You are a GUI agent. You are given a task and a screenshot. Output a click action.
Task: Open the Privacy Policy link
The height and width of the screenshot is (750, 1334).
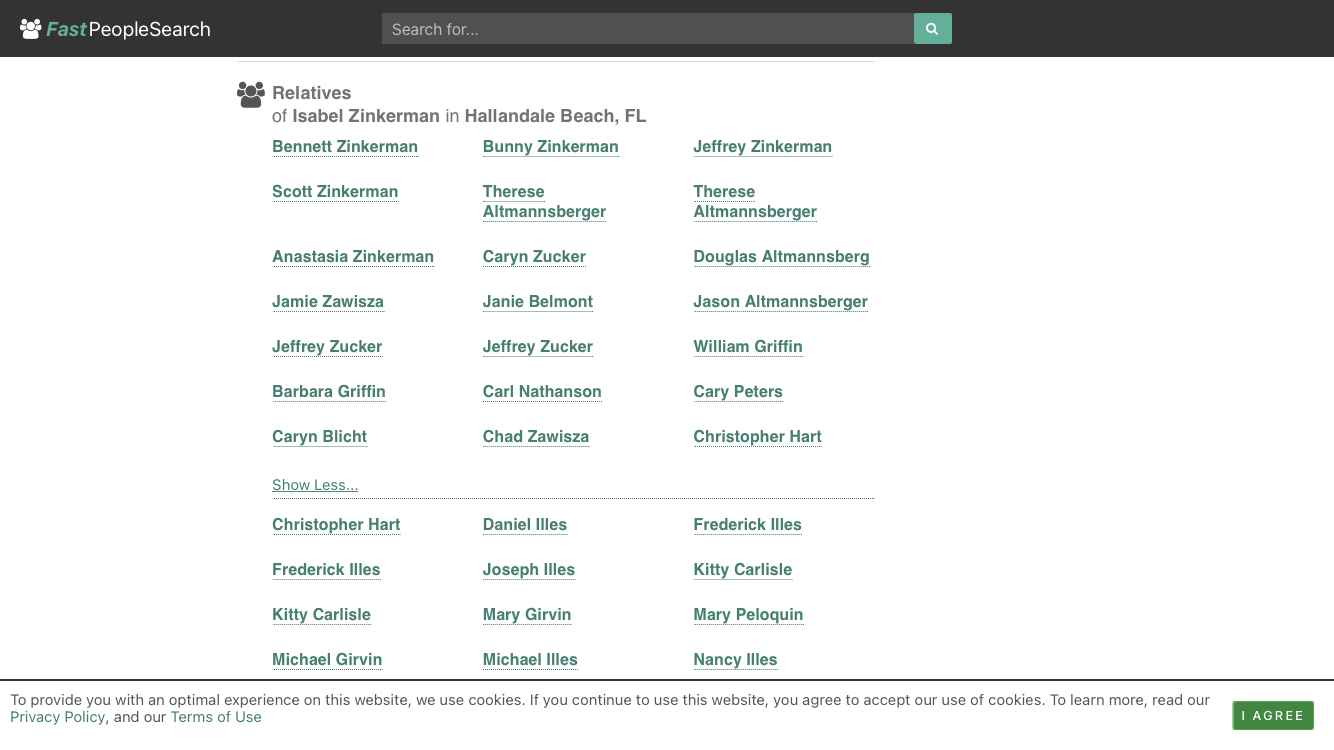[x=58, y=717]
